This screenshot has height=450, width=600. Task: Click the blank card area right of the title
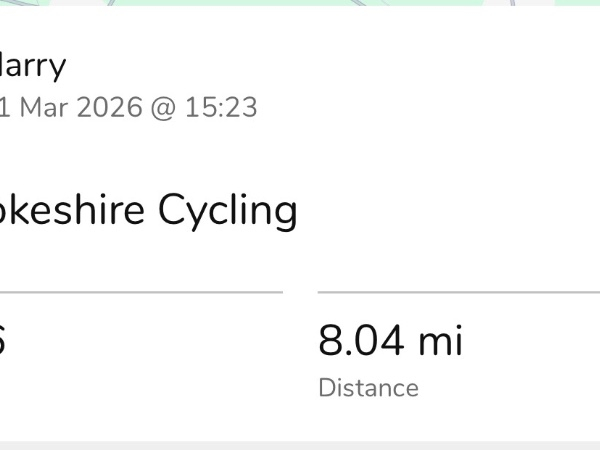point(448,210)
